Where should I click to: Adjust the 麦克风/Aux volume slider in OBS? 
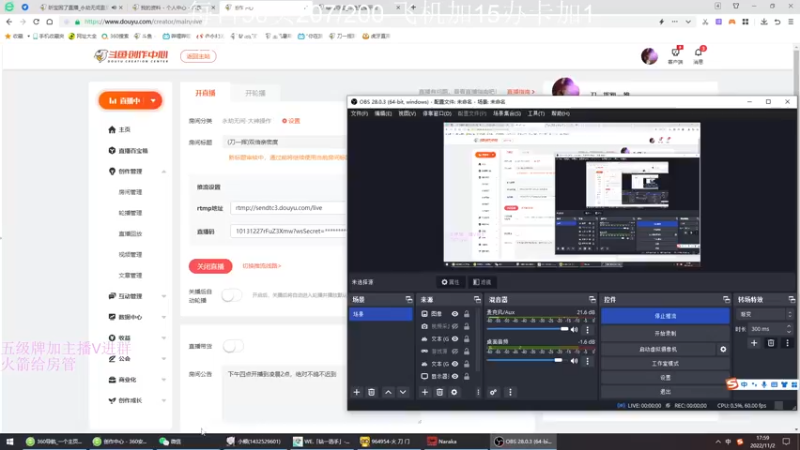528,329
